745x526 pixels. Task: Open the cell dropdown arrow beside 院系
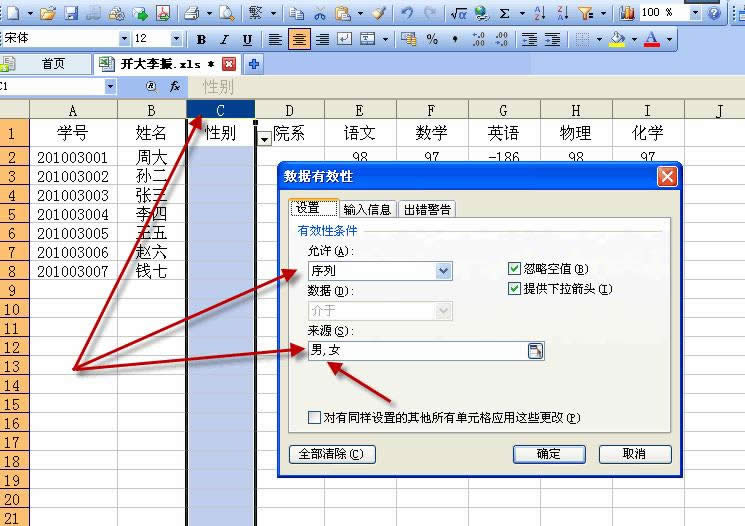(264, 139)
